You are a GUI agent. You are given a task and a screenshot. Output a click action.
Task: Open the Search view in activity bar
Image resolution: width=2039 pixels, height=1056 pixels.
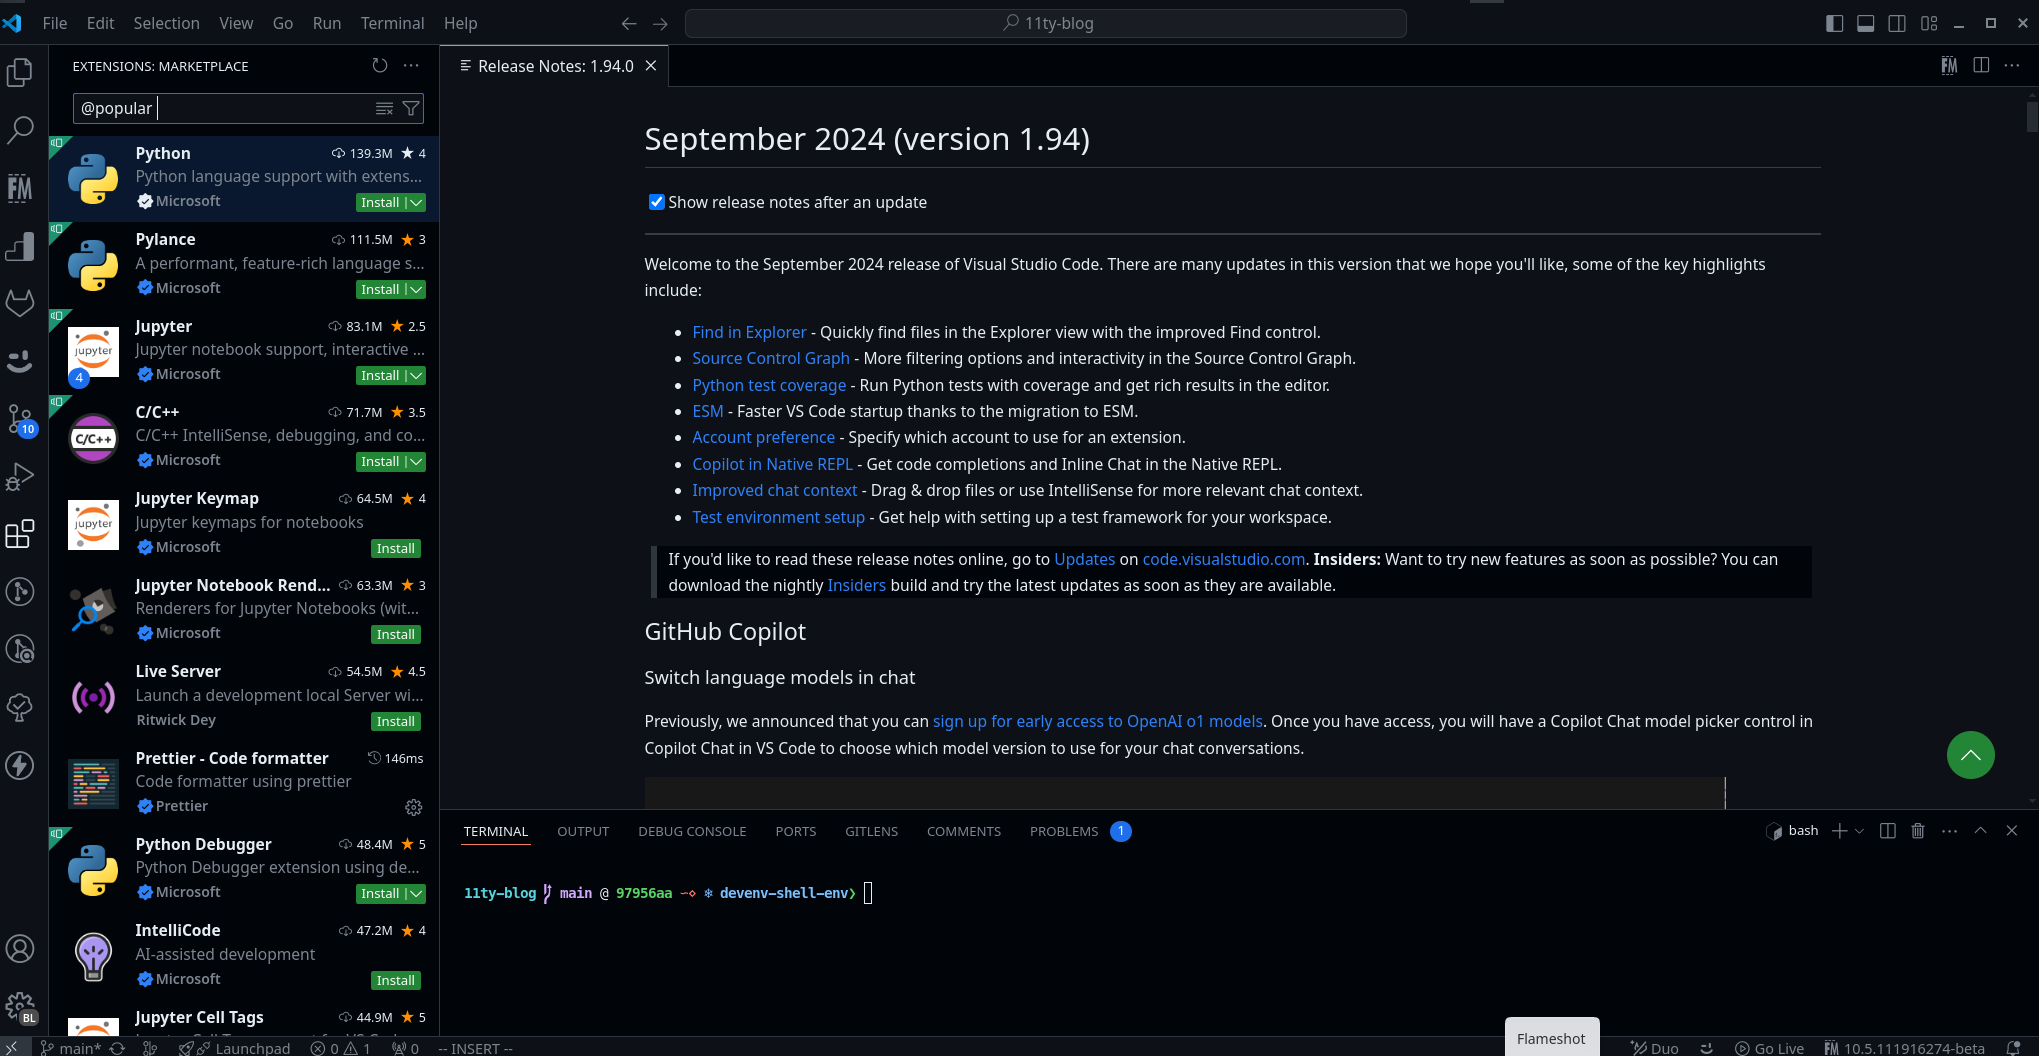(x=20, y=129)
